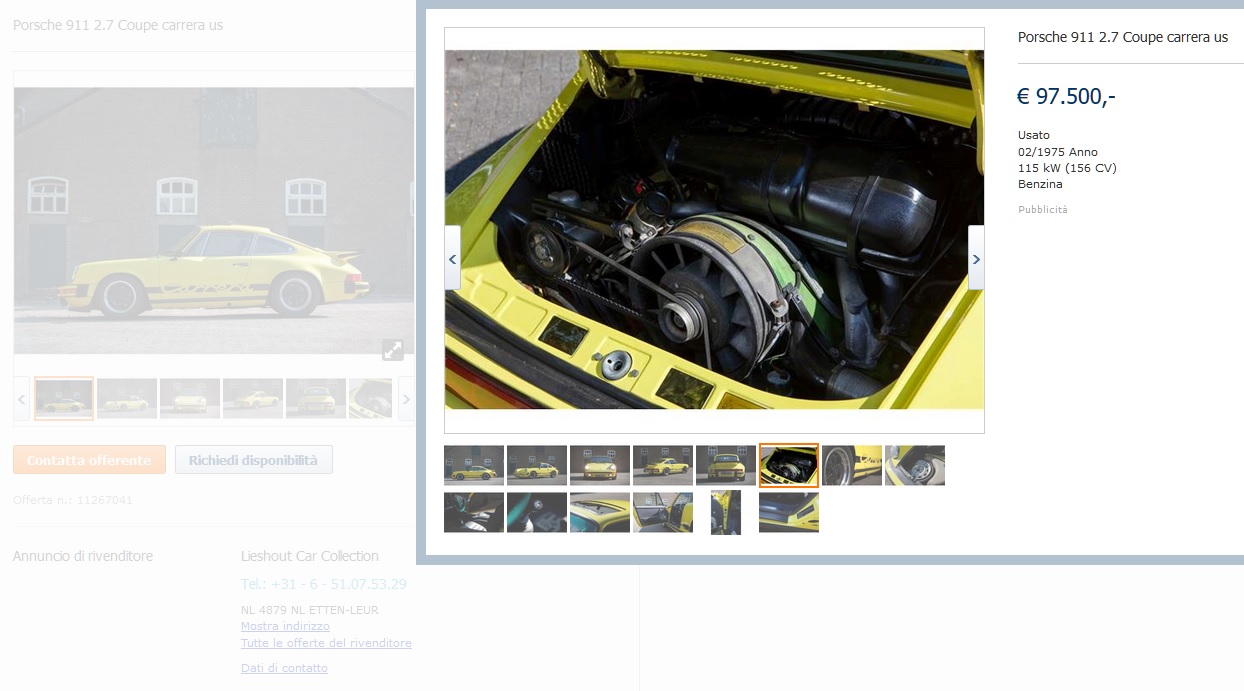Image resolution: width=1244 pixels, height=691 pixels.
Task: Select the open door thumbnail
Action: tap(663, 512)
